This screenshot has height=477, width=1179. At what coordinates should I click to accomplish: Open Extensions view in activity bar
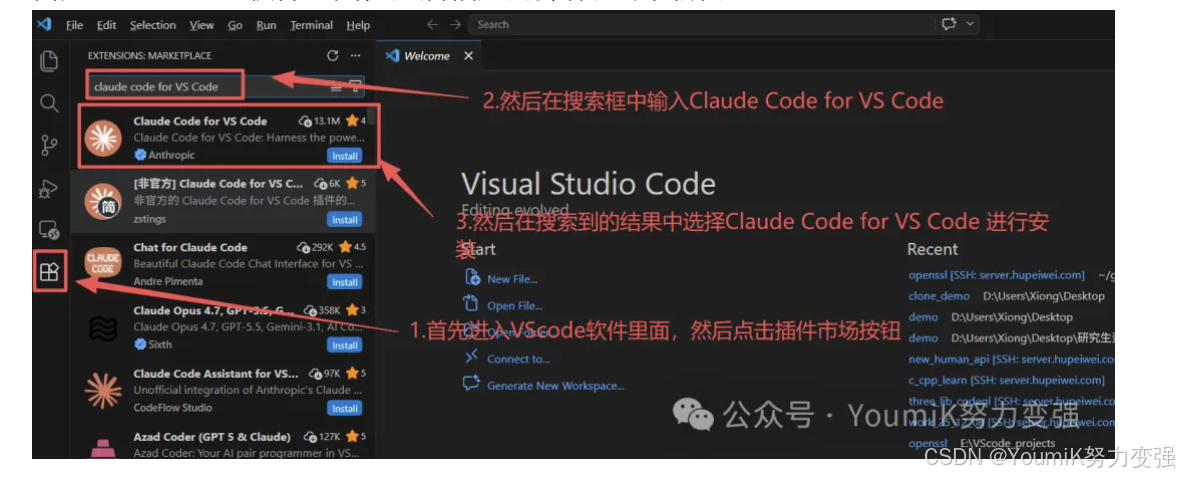point(49,272)
